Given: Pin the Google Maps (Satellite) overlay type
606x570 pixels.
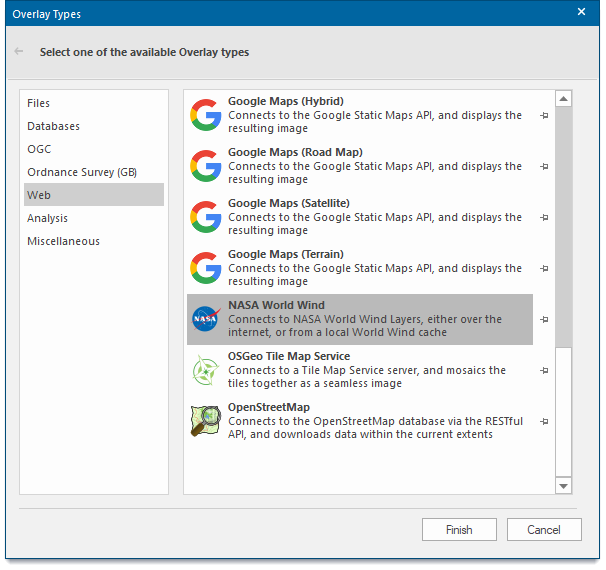Looking at the screenshot, I should [x=544, y=217].
